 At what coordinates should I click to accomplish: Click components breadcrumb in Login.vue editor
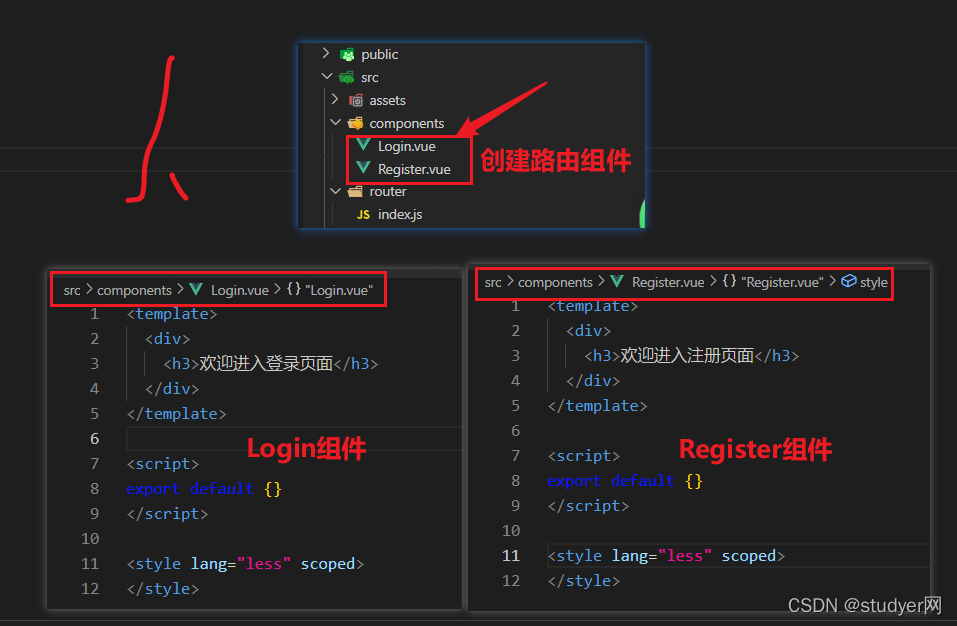point(134,290)
